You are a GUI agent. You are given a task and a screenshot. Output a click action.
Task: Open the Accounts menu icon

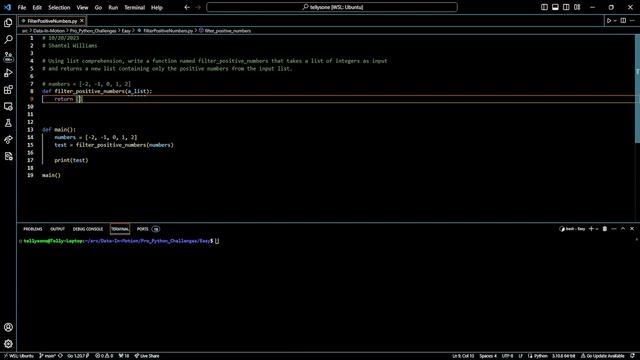[x=8, y=327]
